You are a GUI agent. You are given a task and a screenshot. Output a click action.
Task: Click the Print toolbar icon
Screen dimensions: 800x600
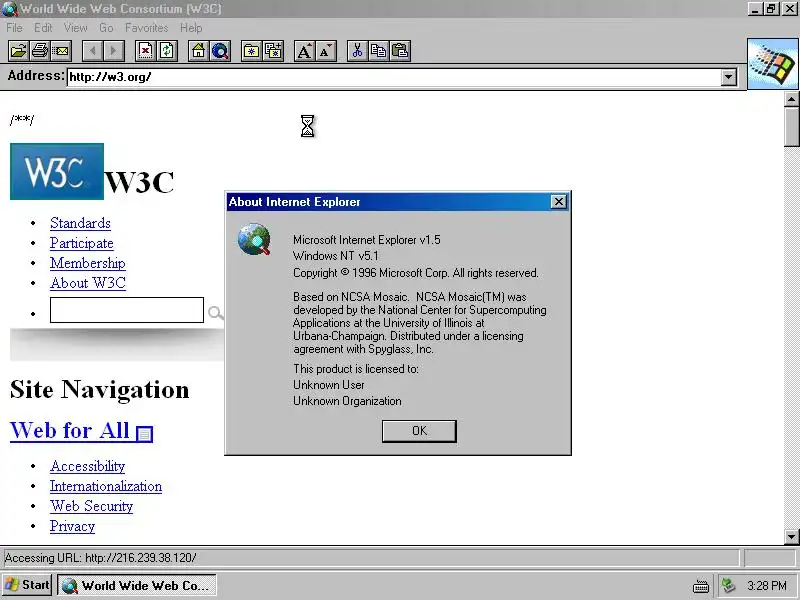(x=40, y=51)
